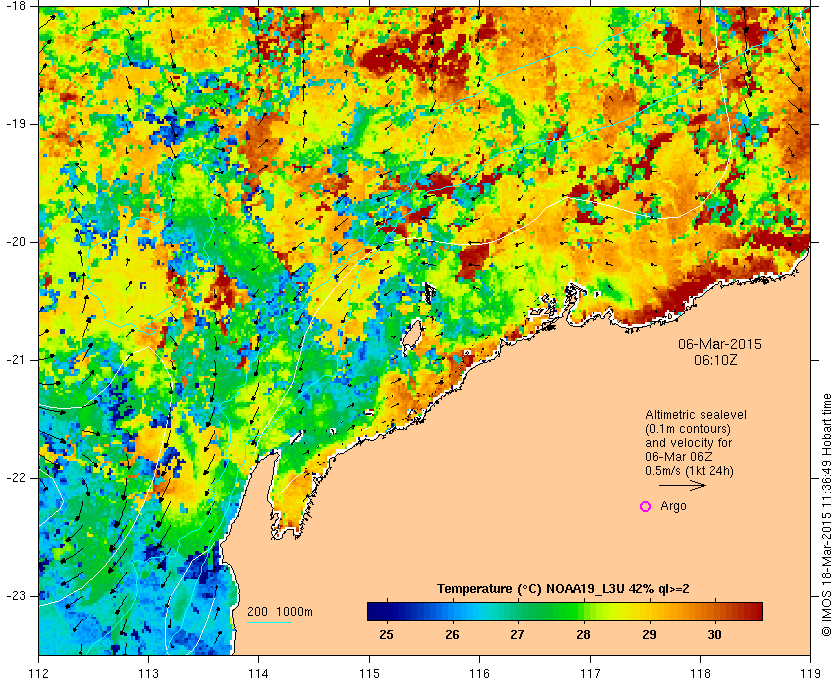
Task: Click the longitude axis label 112
Action: click(39, 672)
